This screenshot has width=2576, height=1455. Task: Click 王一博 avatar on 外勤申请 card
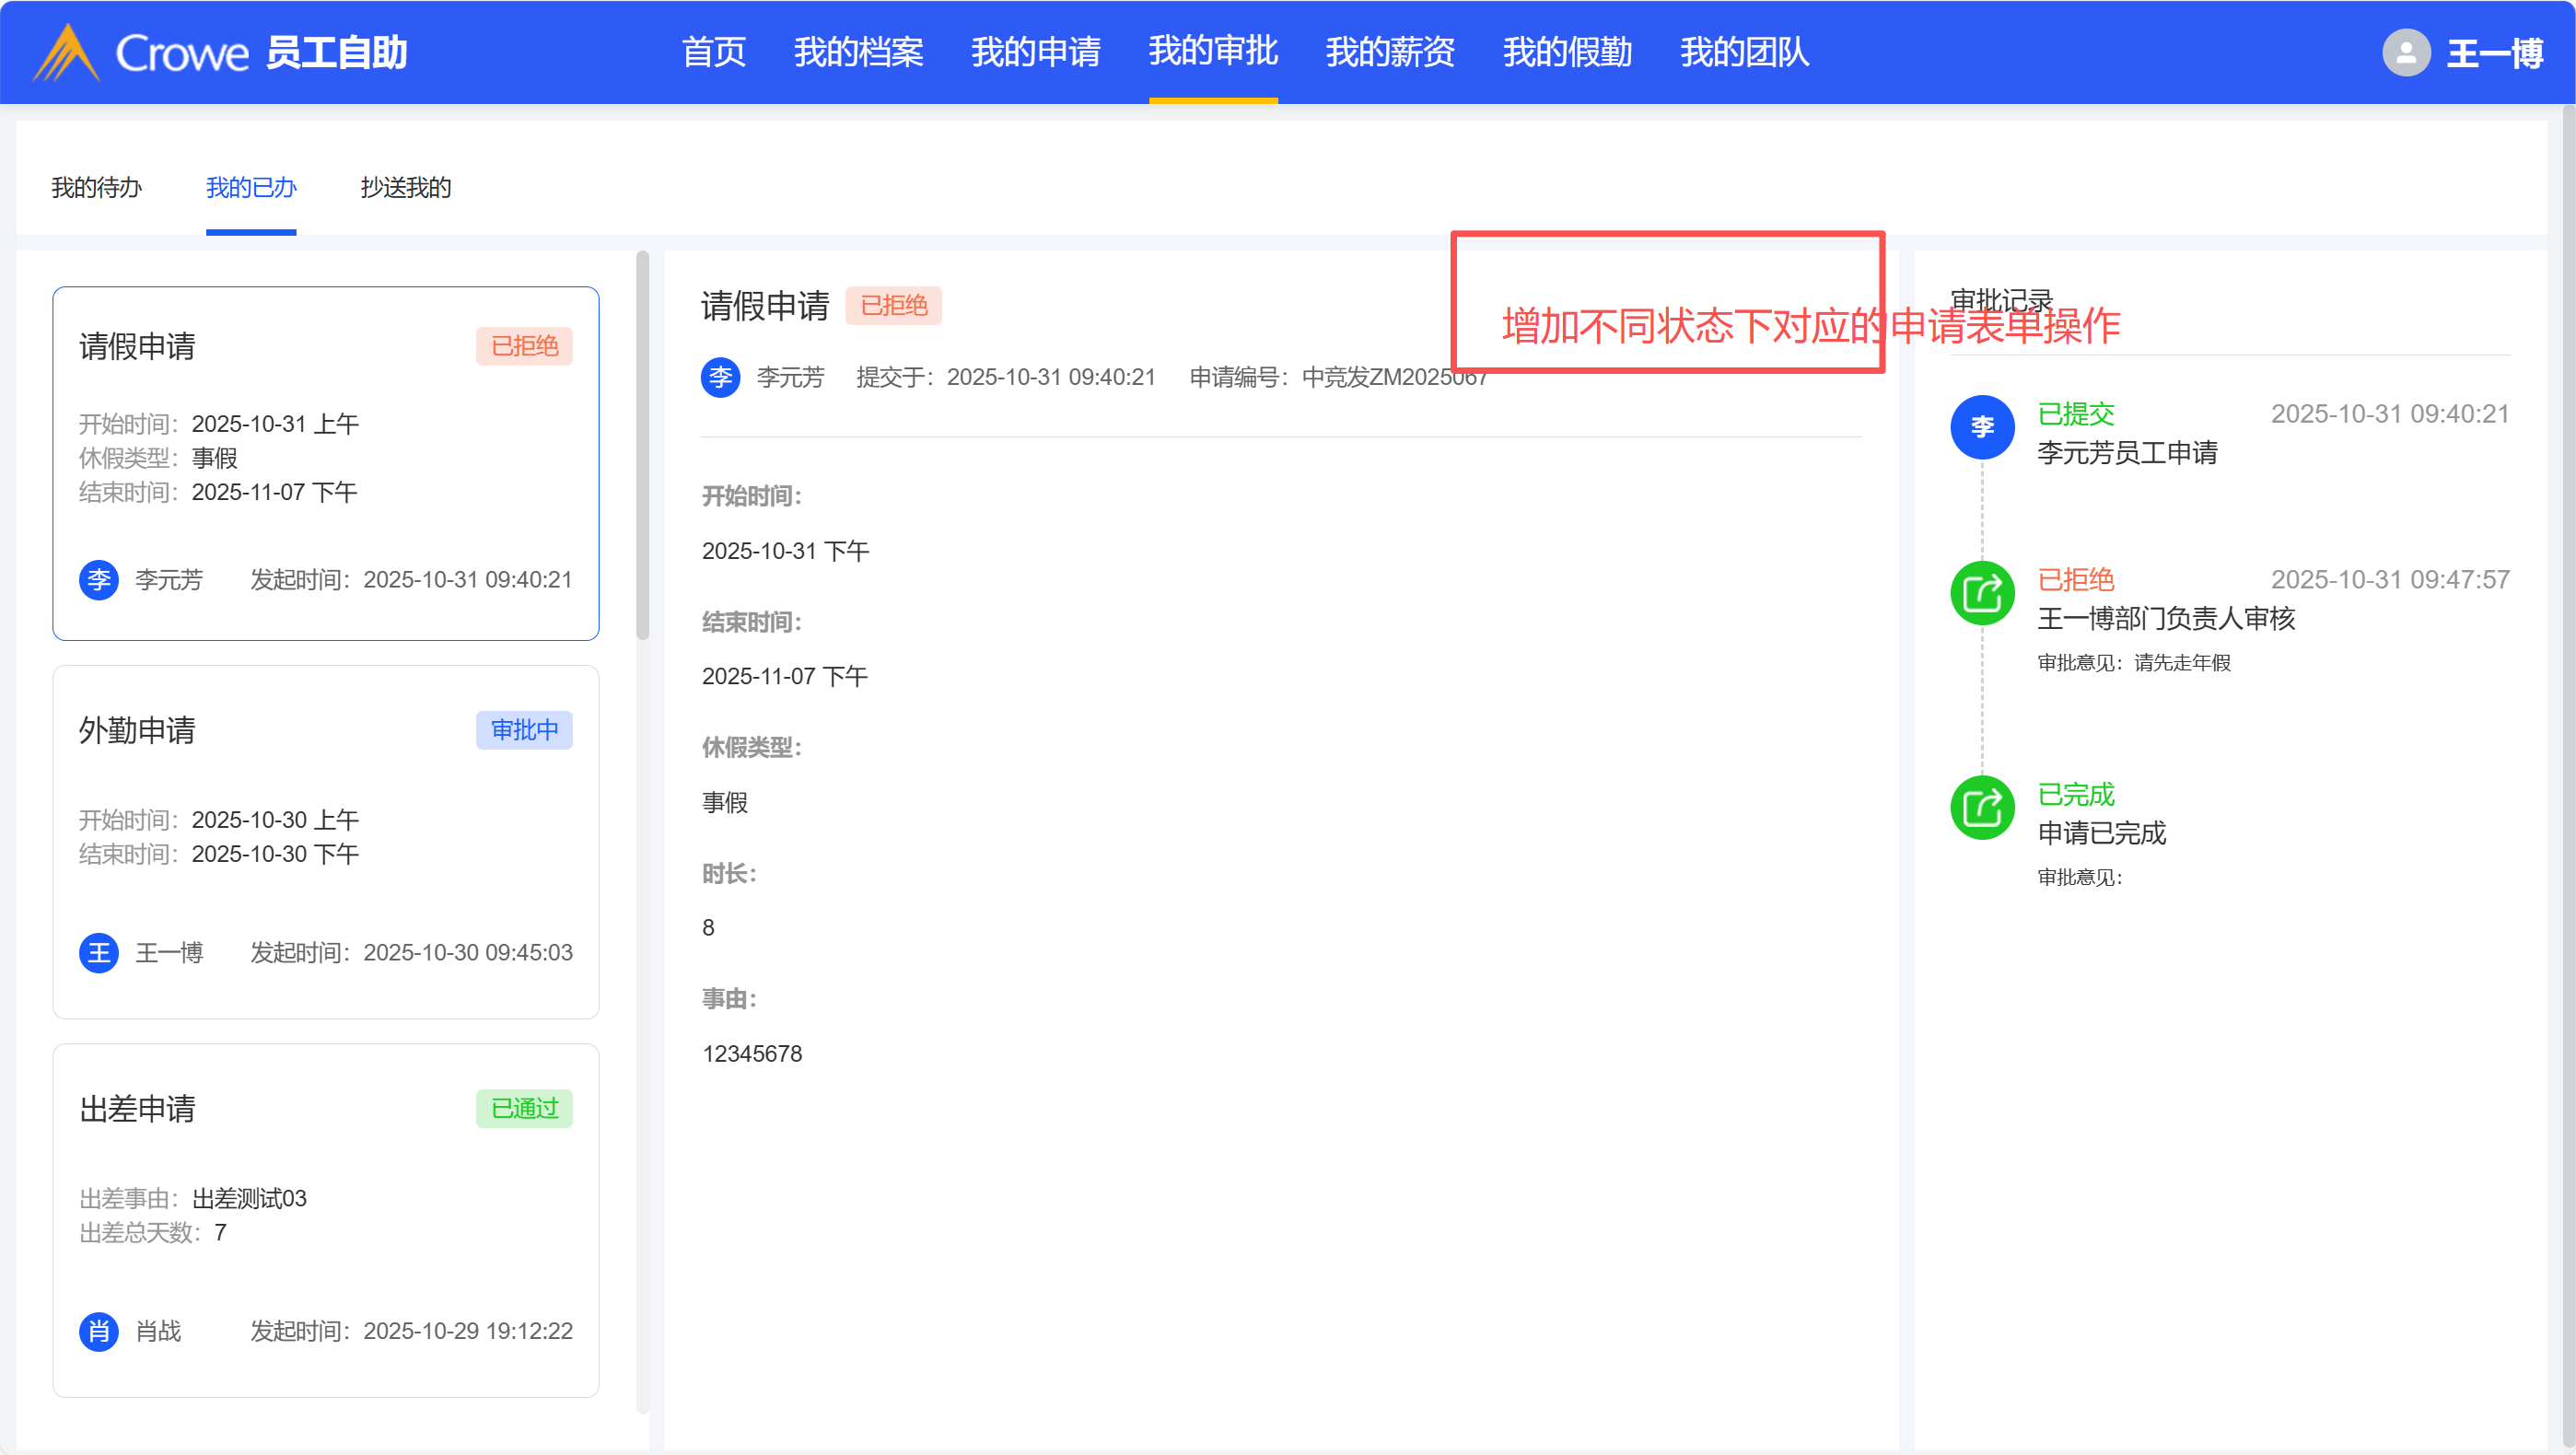coord(99,952)
